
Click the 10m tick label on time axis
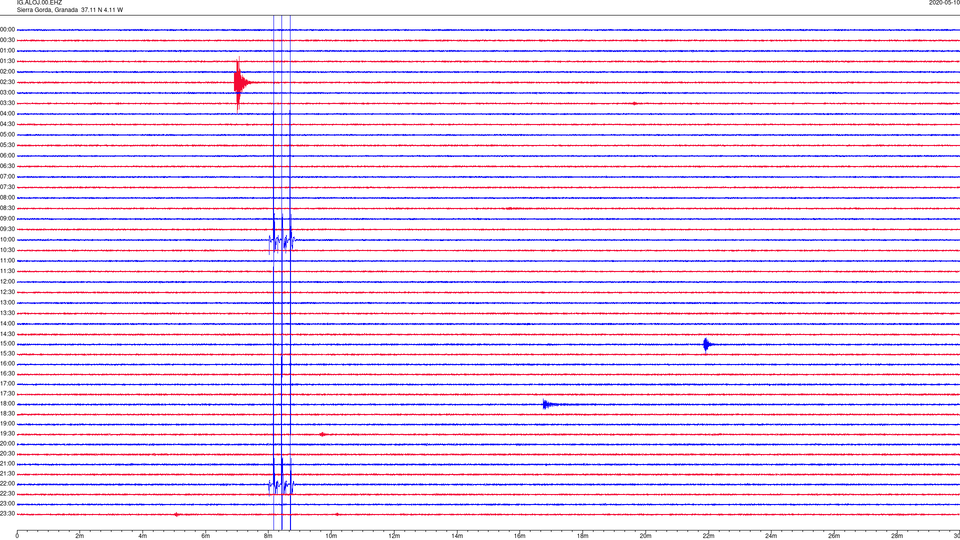click(x=331, y=536)
